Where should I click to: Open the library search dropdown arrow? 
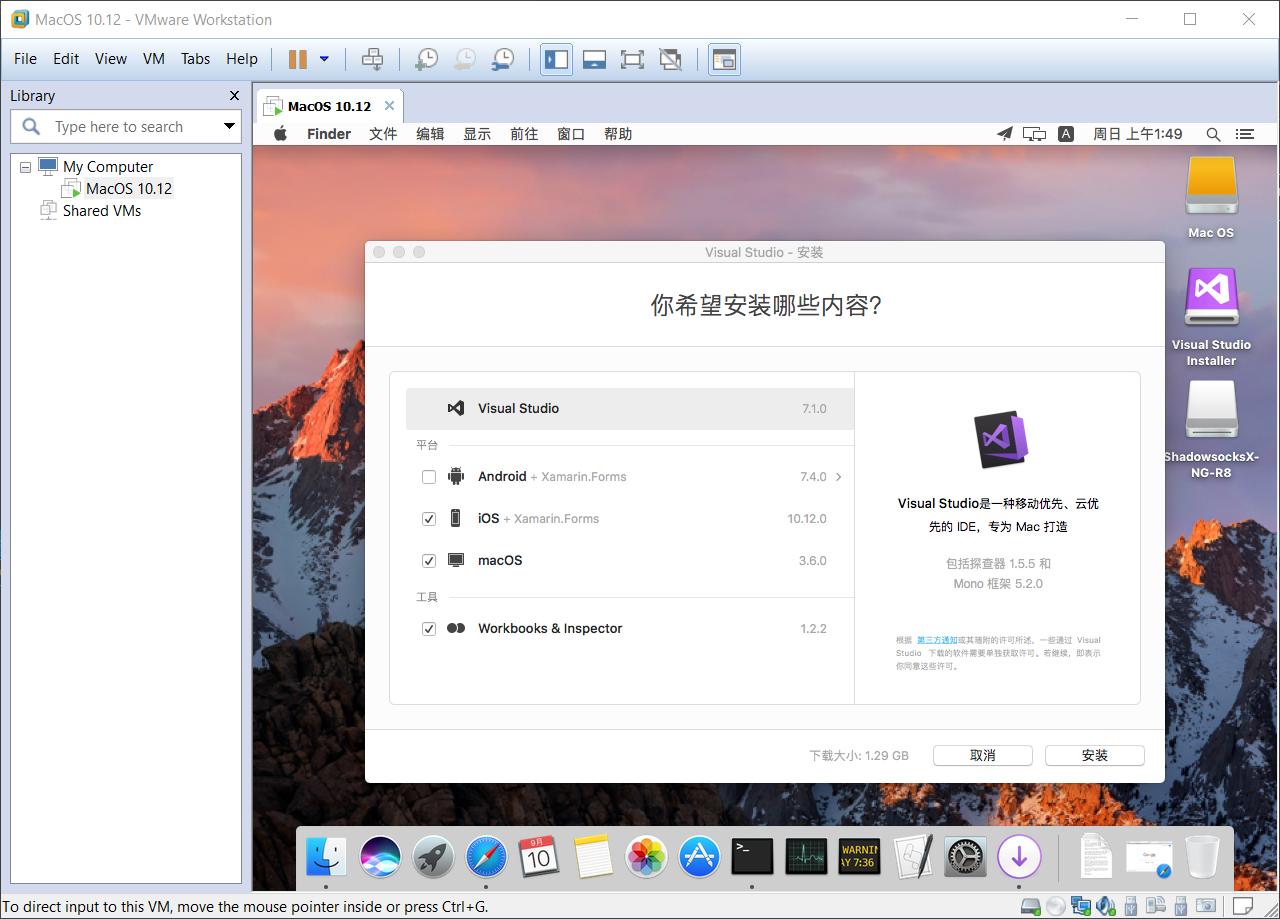230,127
